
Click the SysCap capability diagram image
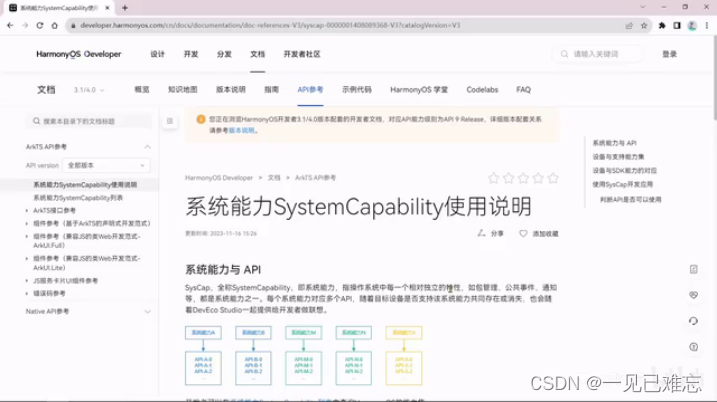pos(304,355)
